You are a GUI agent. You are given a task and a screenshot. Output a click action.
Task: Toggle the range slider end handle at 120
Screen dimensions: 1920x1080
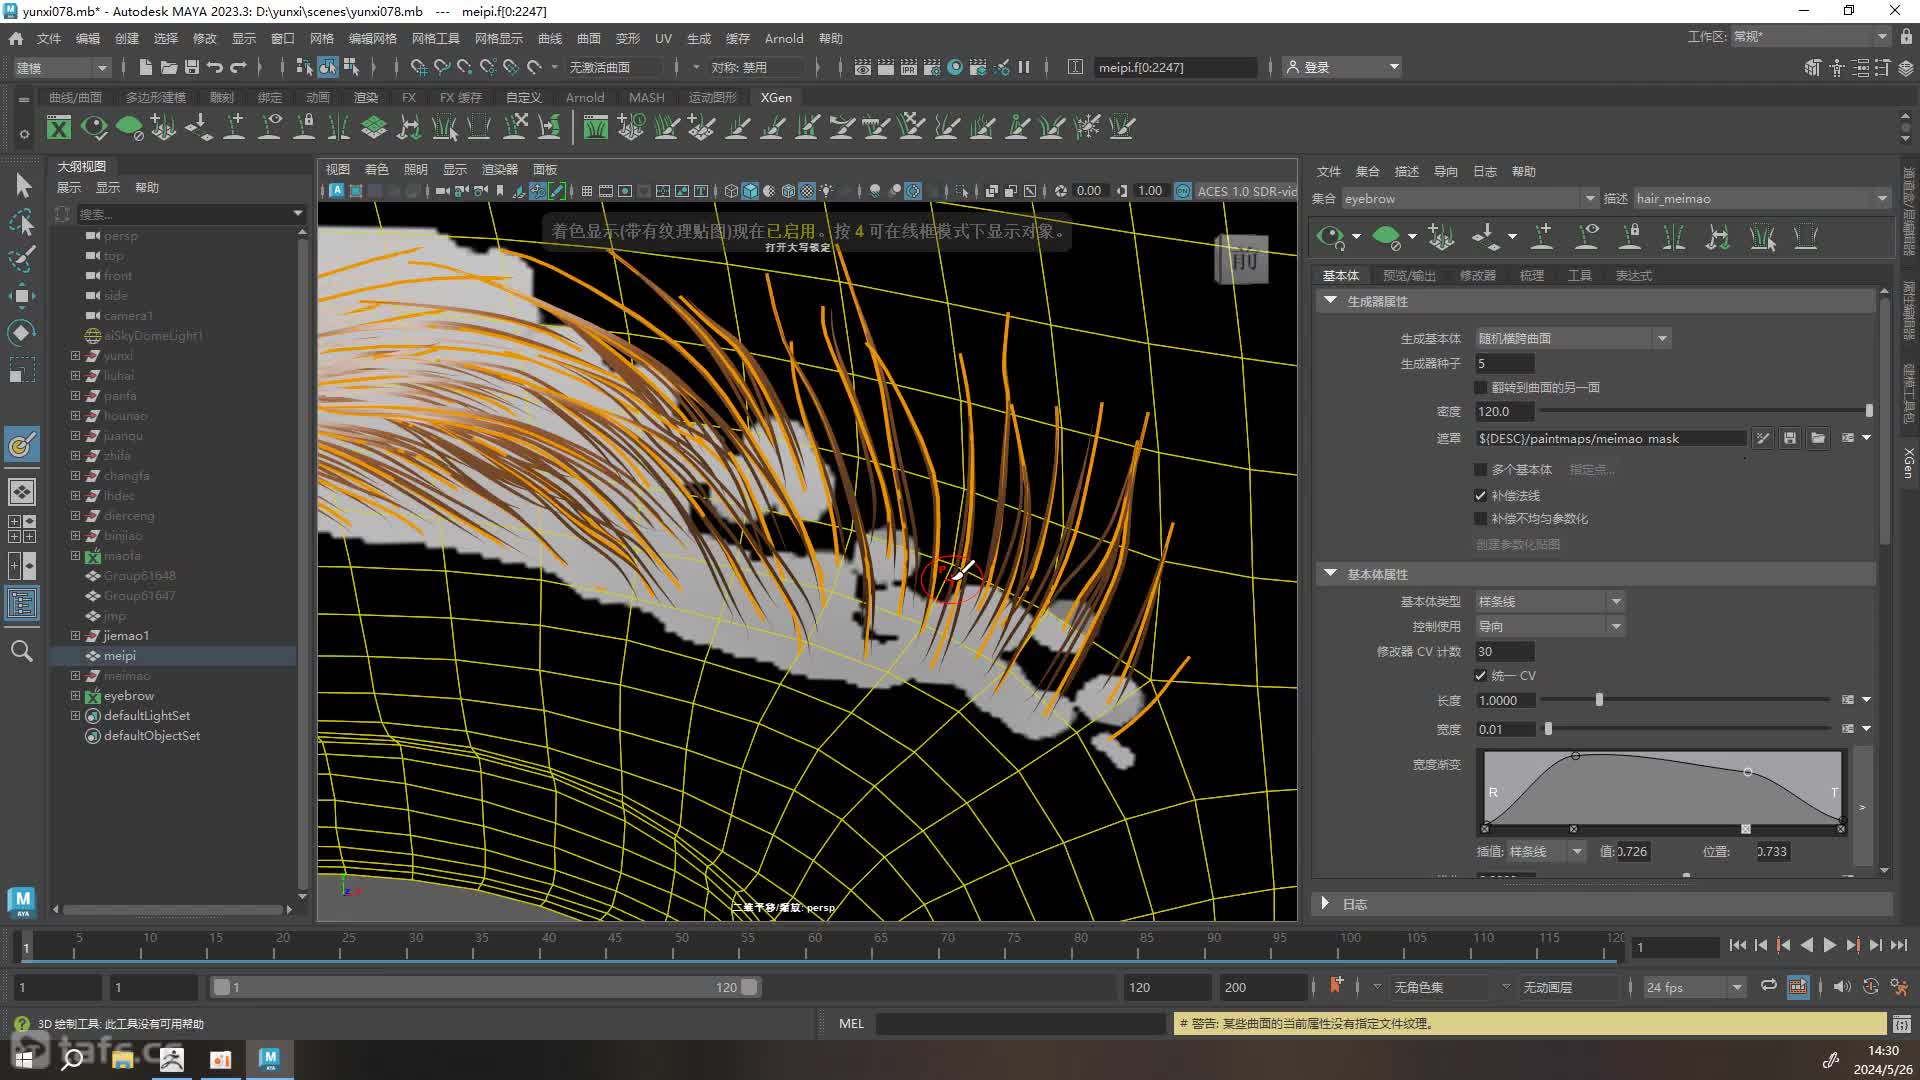749,987
